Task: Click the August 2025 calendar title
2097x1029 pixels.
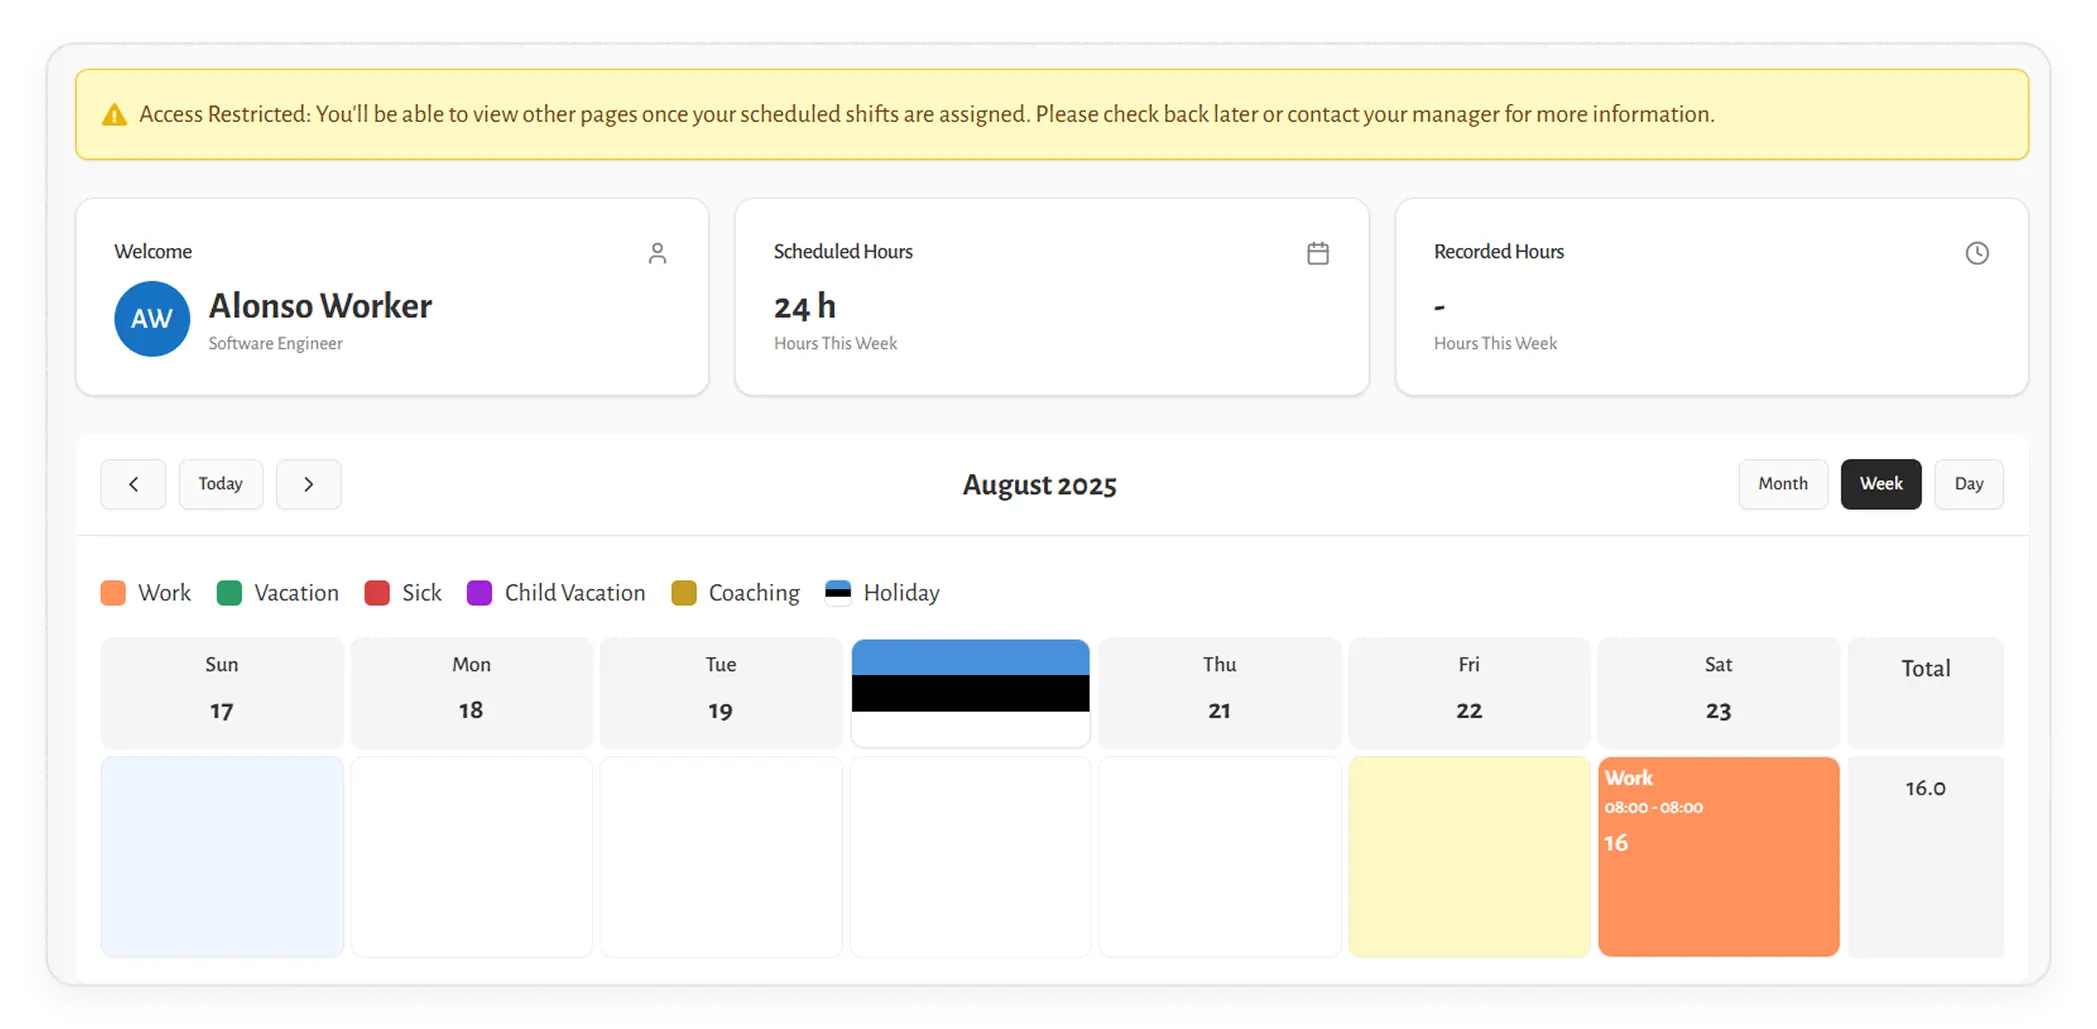Action: click(1040, 485)
